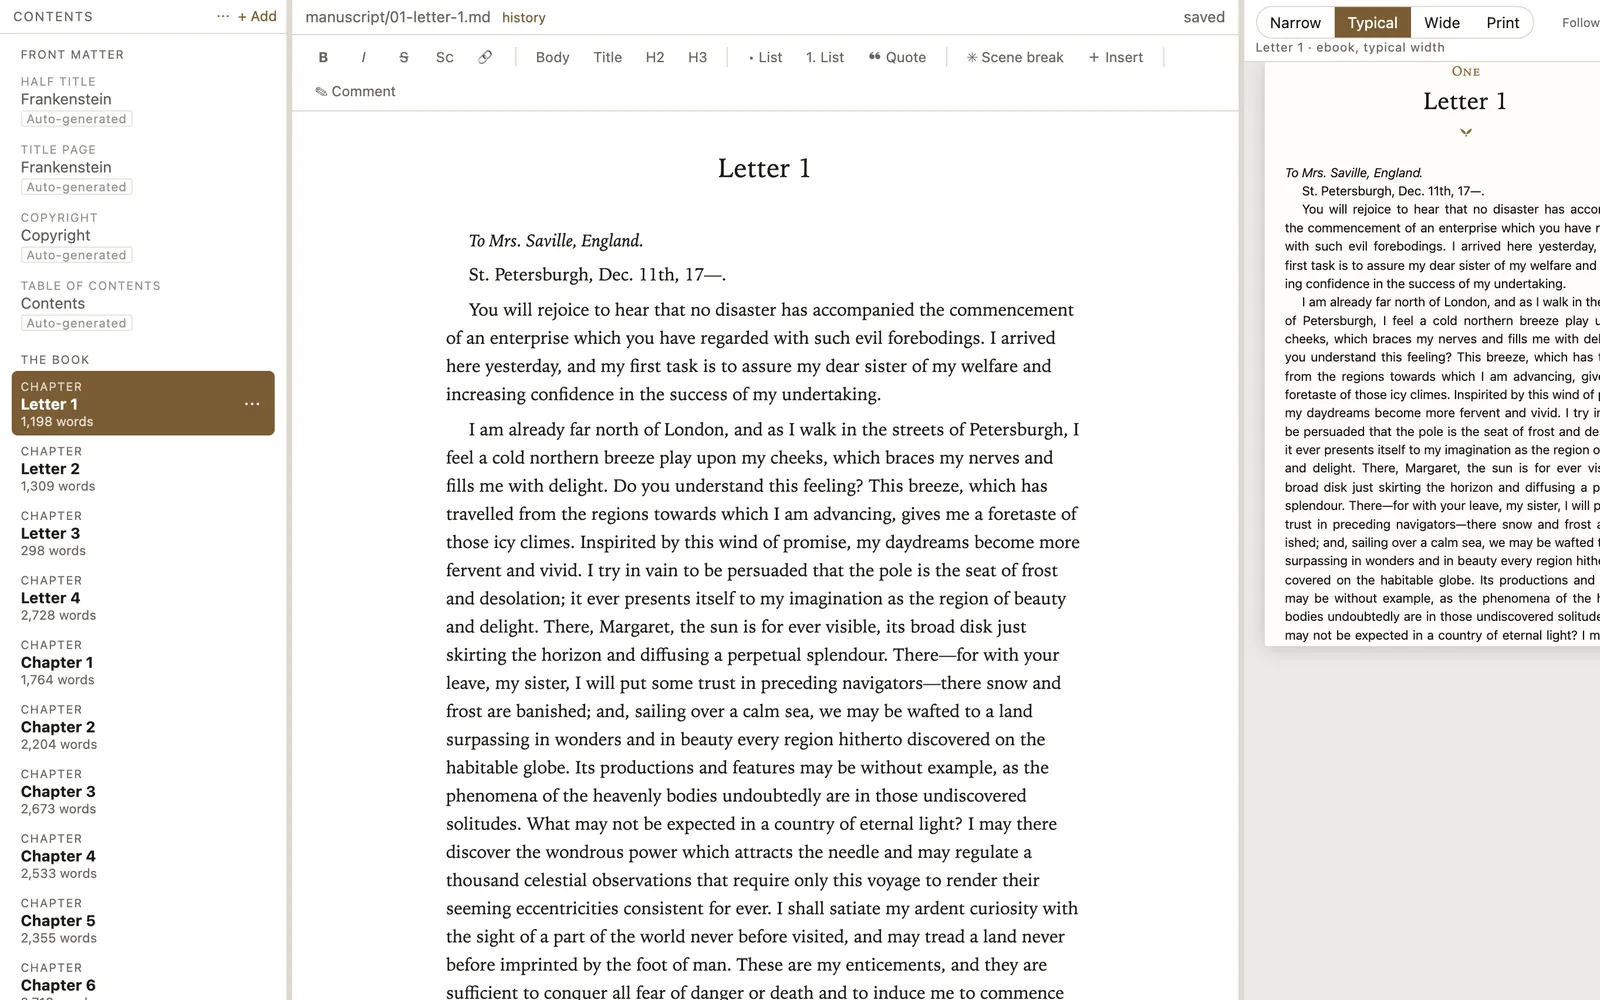
Task: Switch preview to Wide width
Action: [x=1442, y=22]
